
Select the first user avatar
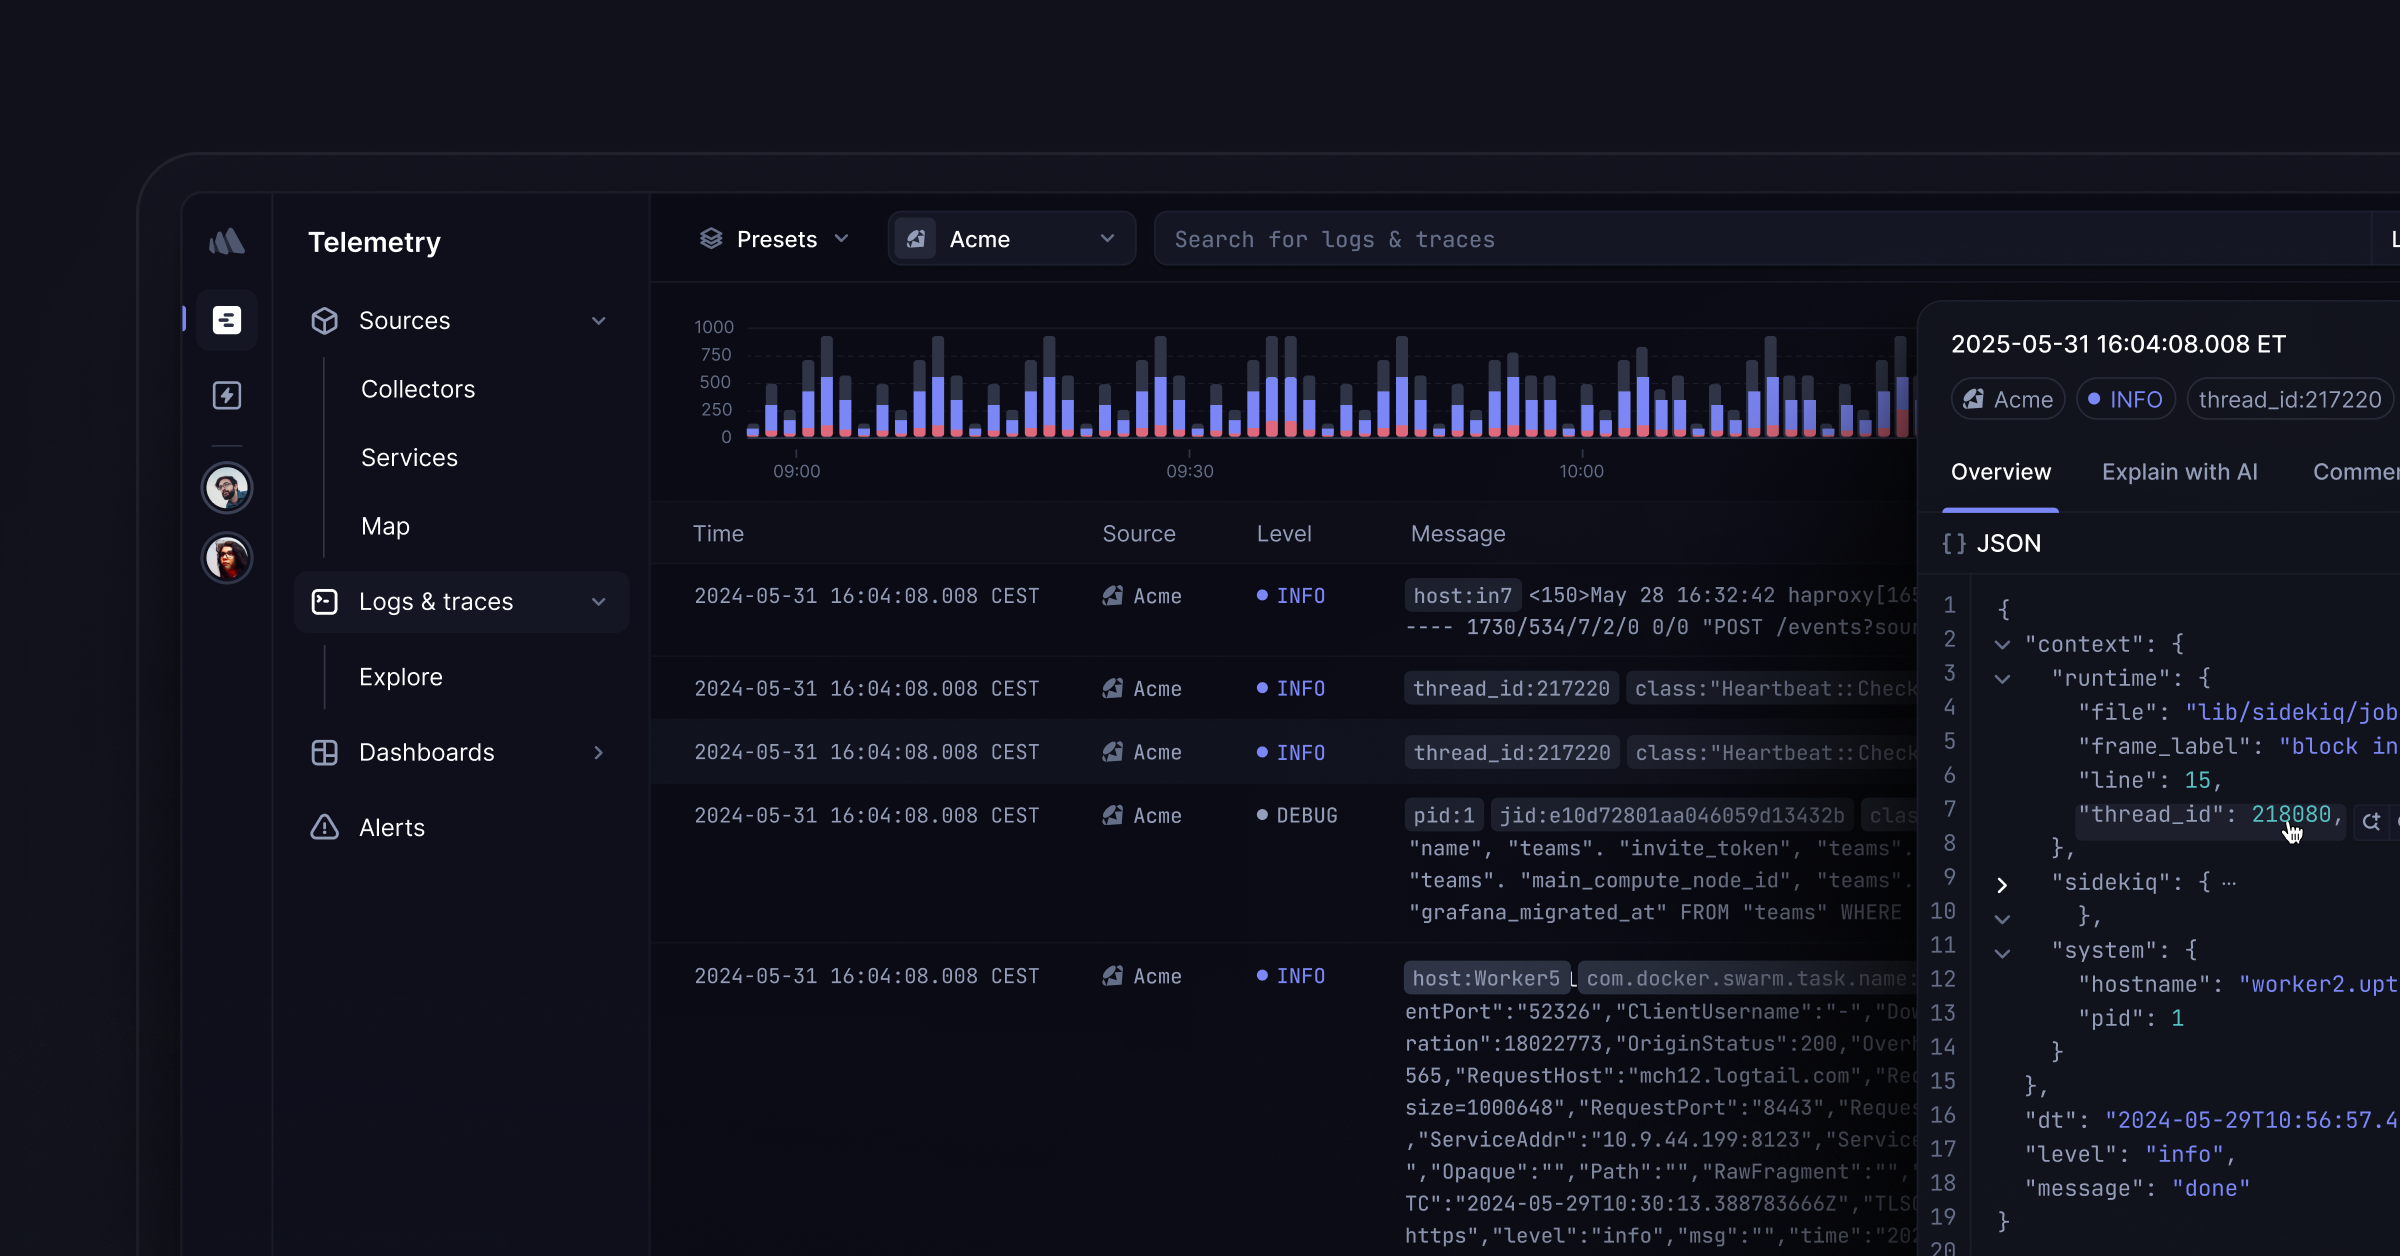[227, 488]
